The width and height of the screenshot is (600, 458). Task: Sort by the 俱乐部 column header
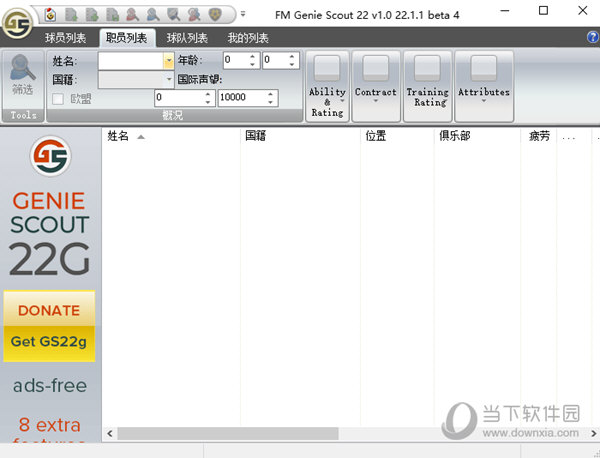click(477, 136)
